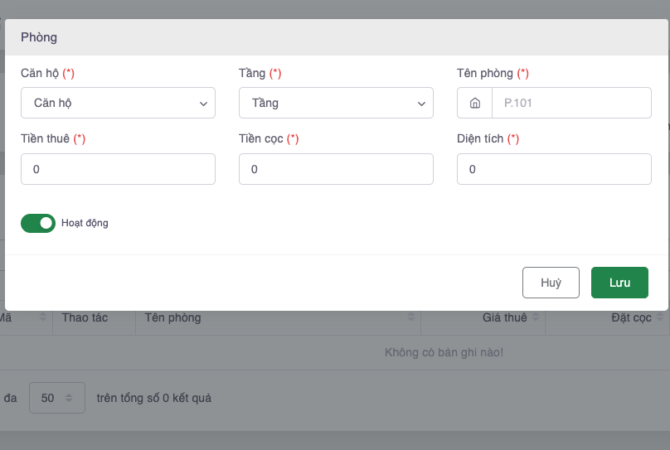Open the page size 50 selector
This screenshot has width=670, height=450.
[55, 398]
